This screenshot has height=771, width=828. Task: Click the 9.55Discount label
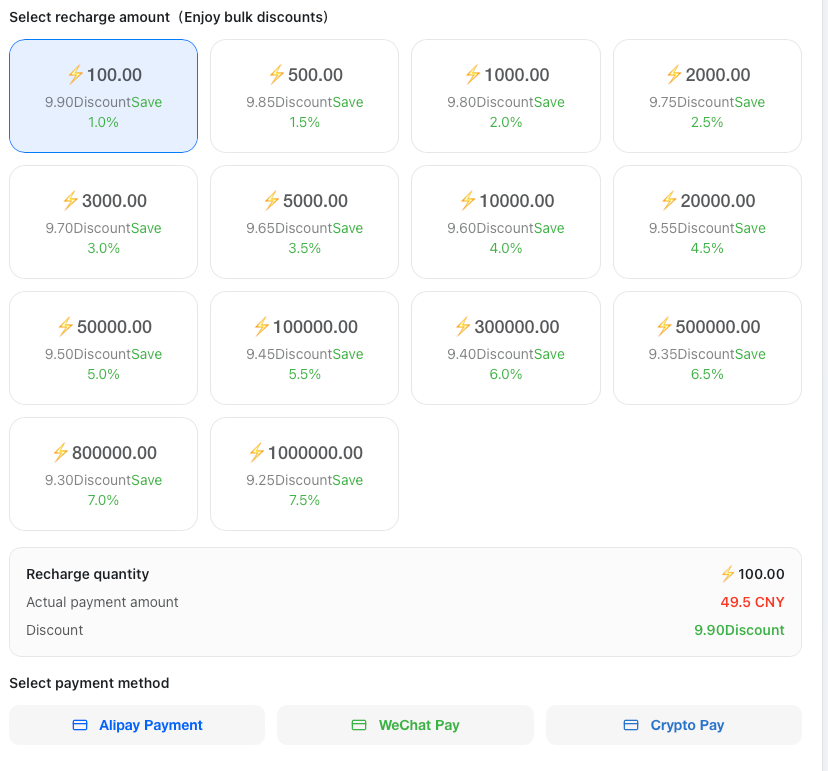(692, 228)
